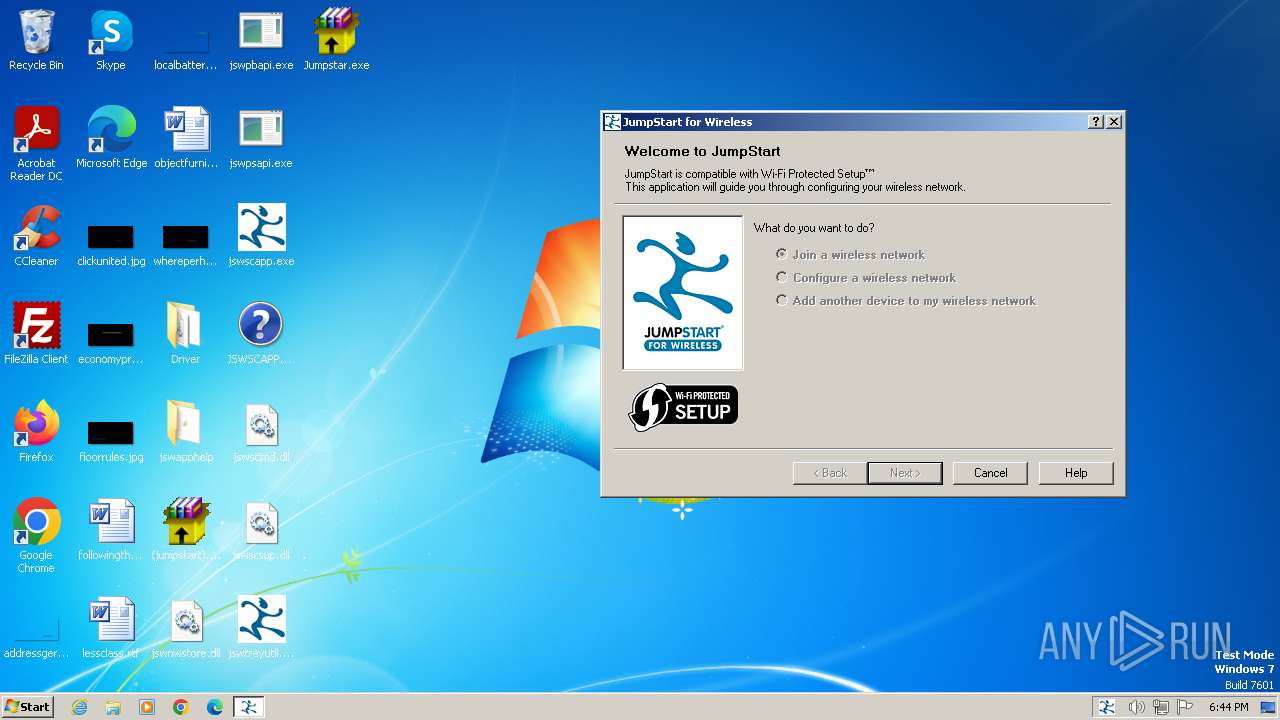Select Configure a wireless network option

[866, 278]
